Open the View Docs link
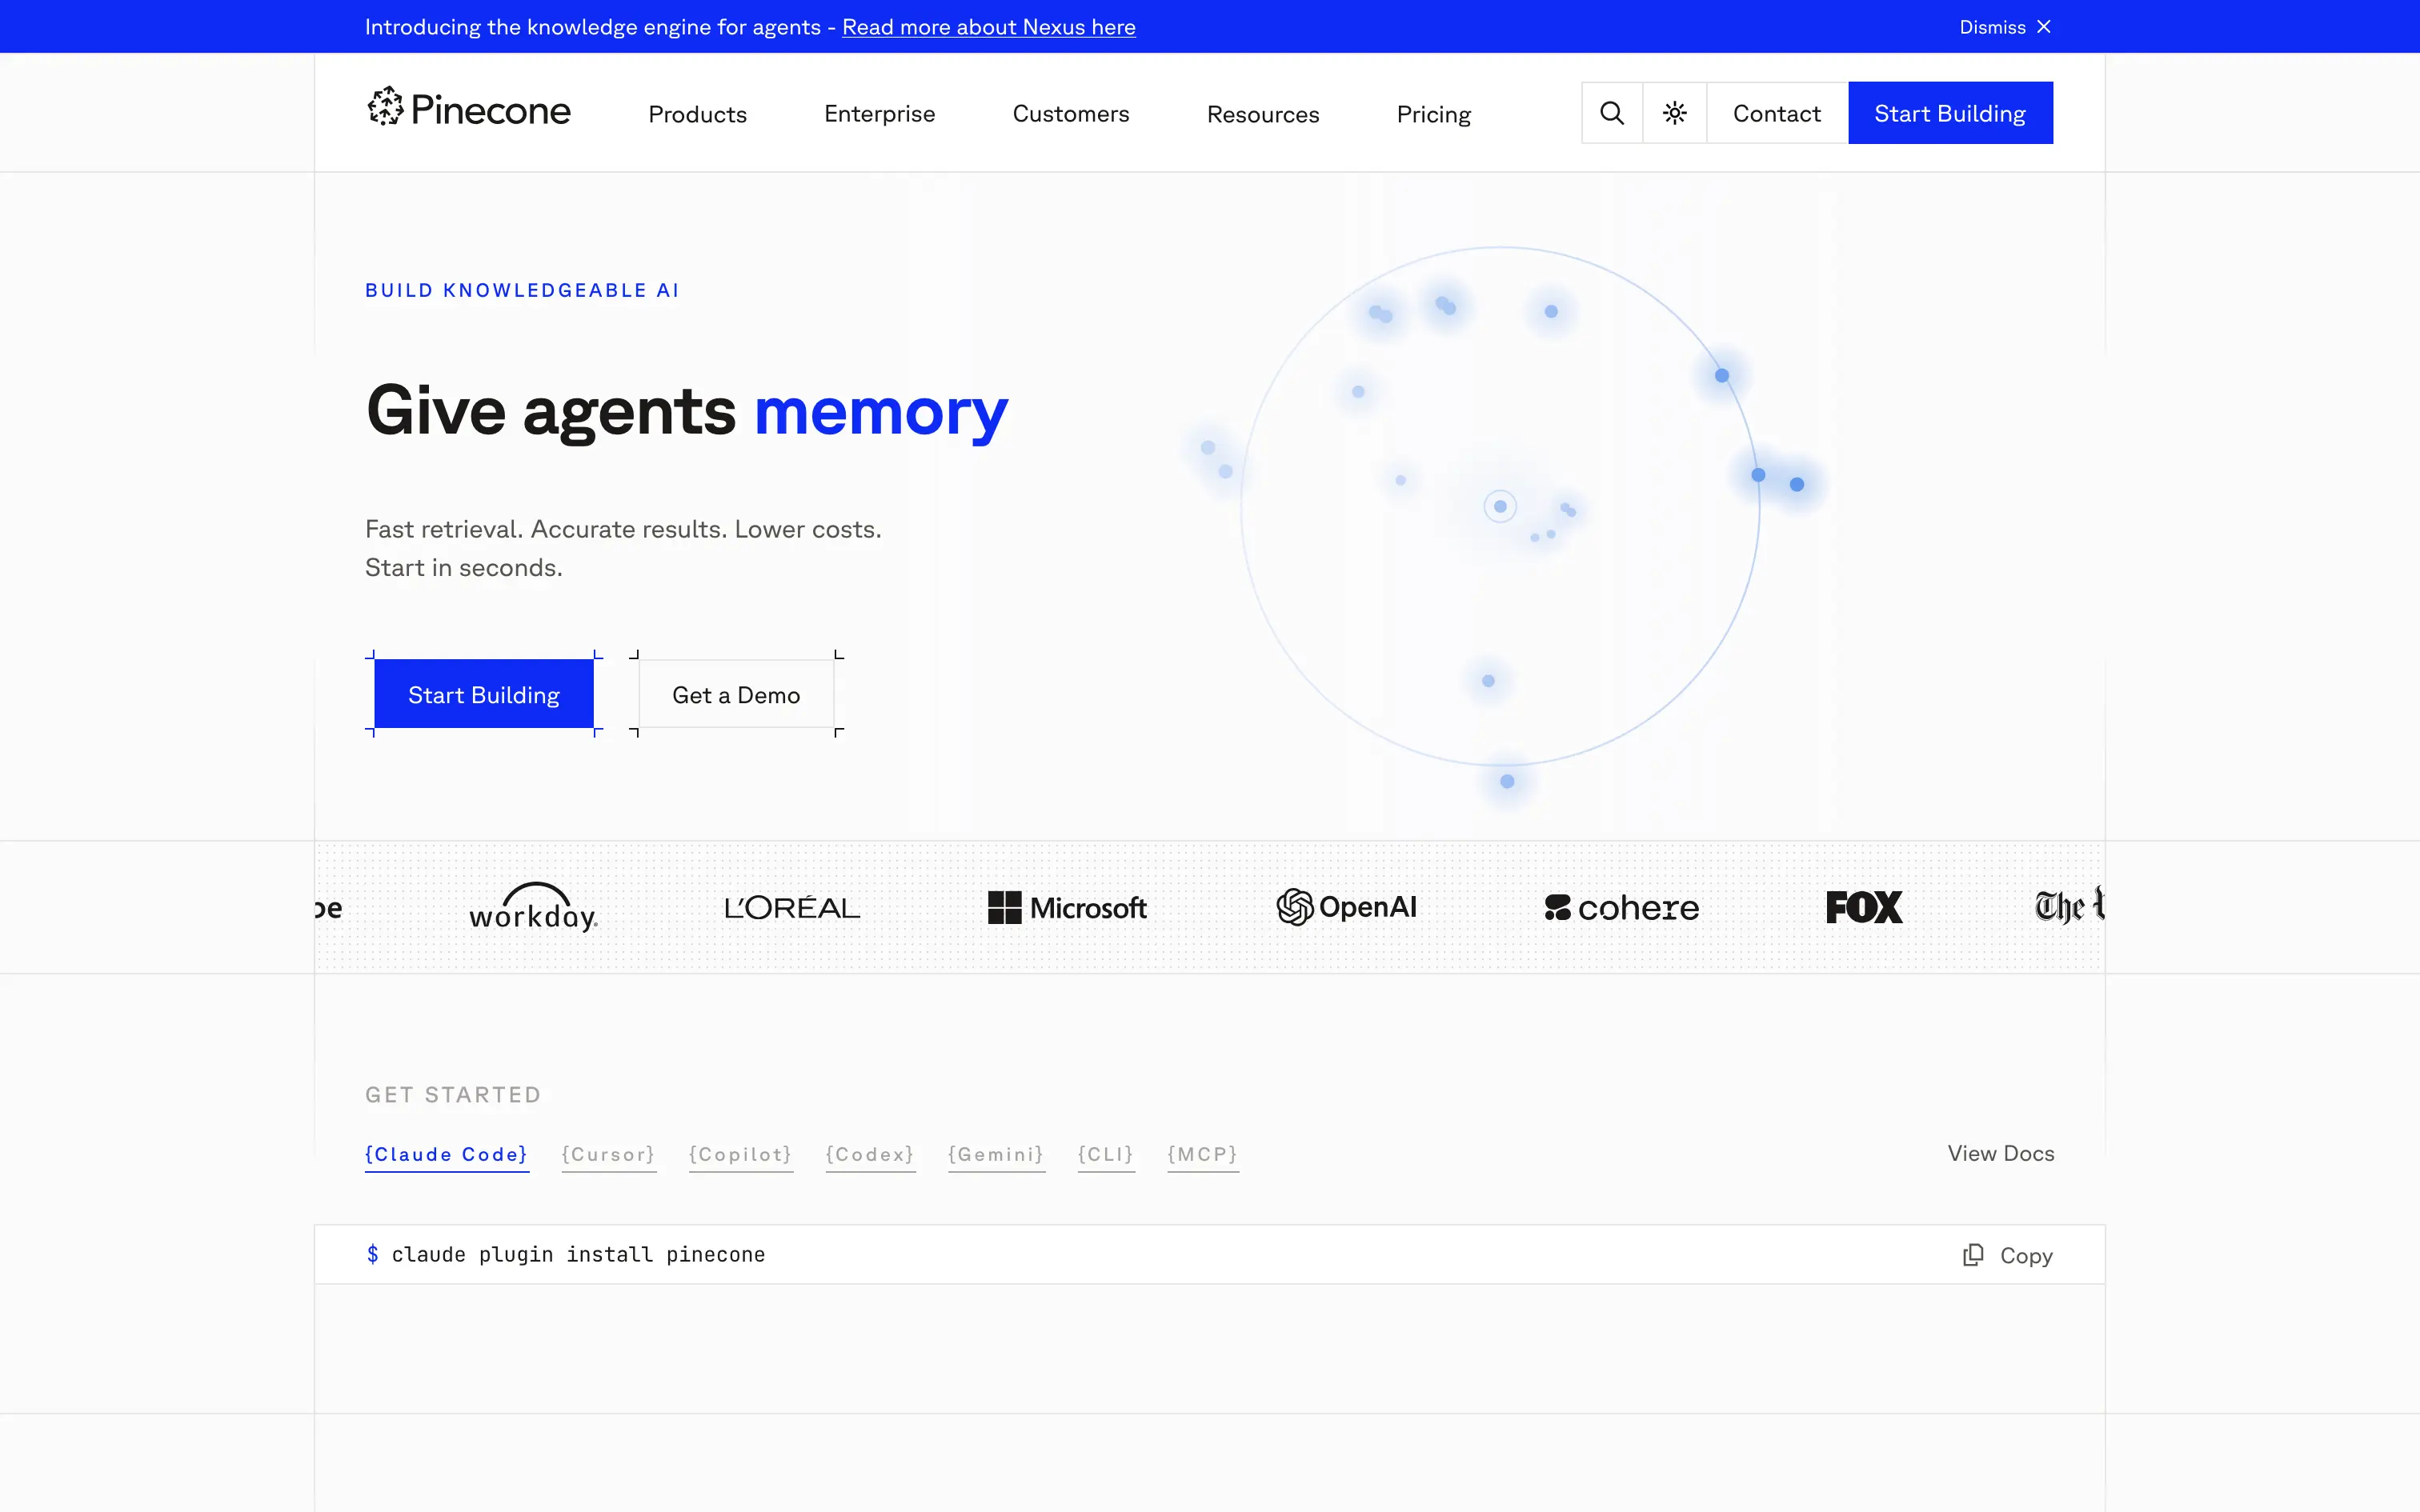This screenshot has width=2420, height=1512. 2001,1153
